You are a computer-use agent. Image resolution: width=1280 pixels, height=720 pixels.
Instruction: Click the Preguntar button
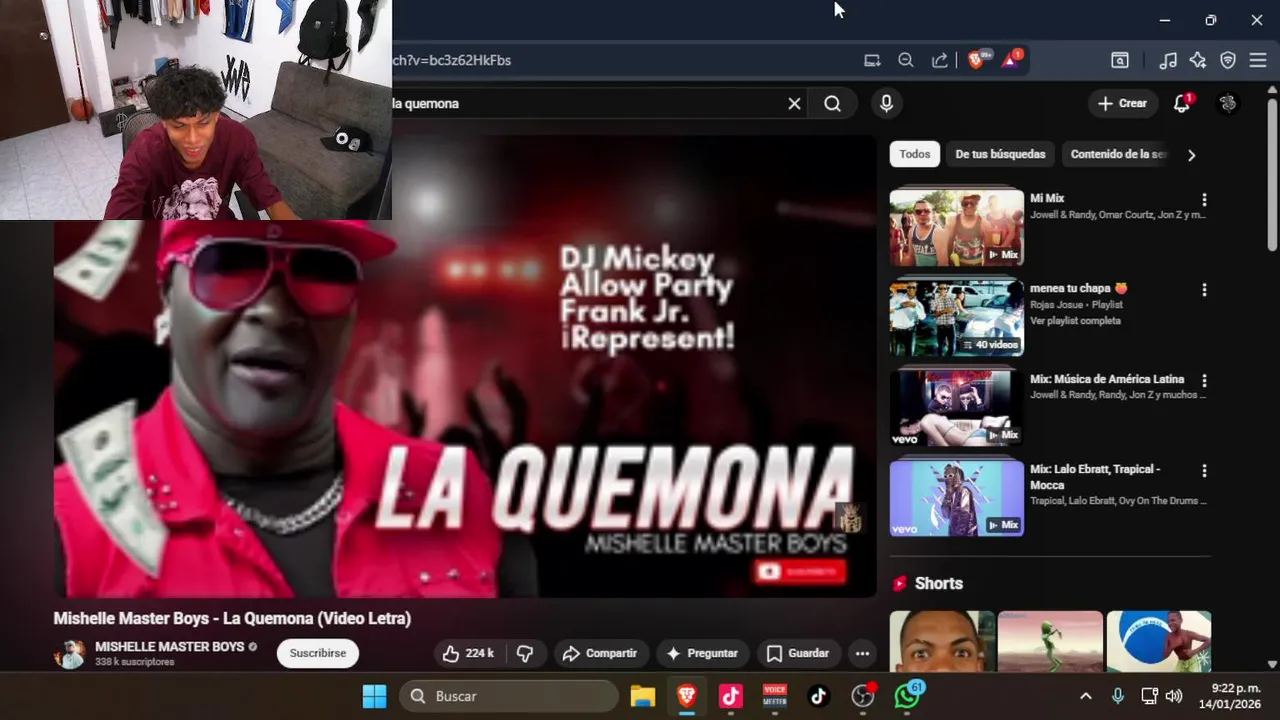click(702, 653)
